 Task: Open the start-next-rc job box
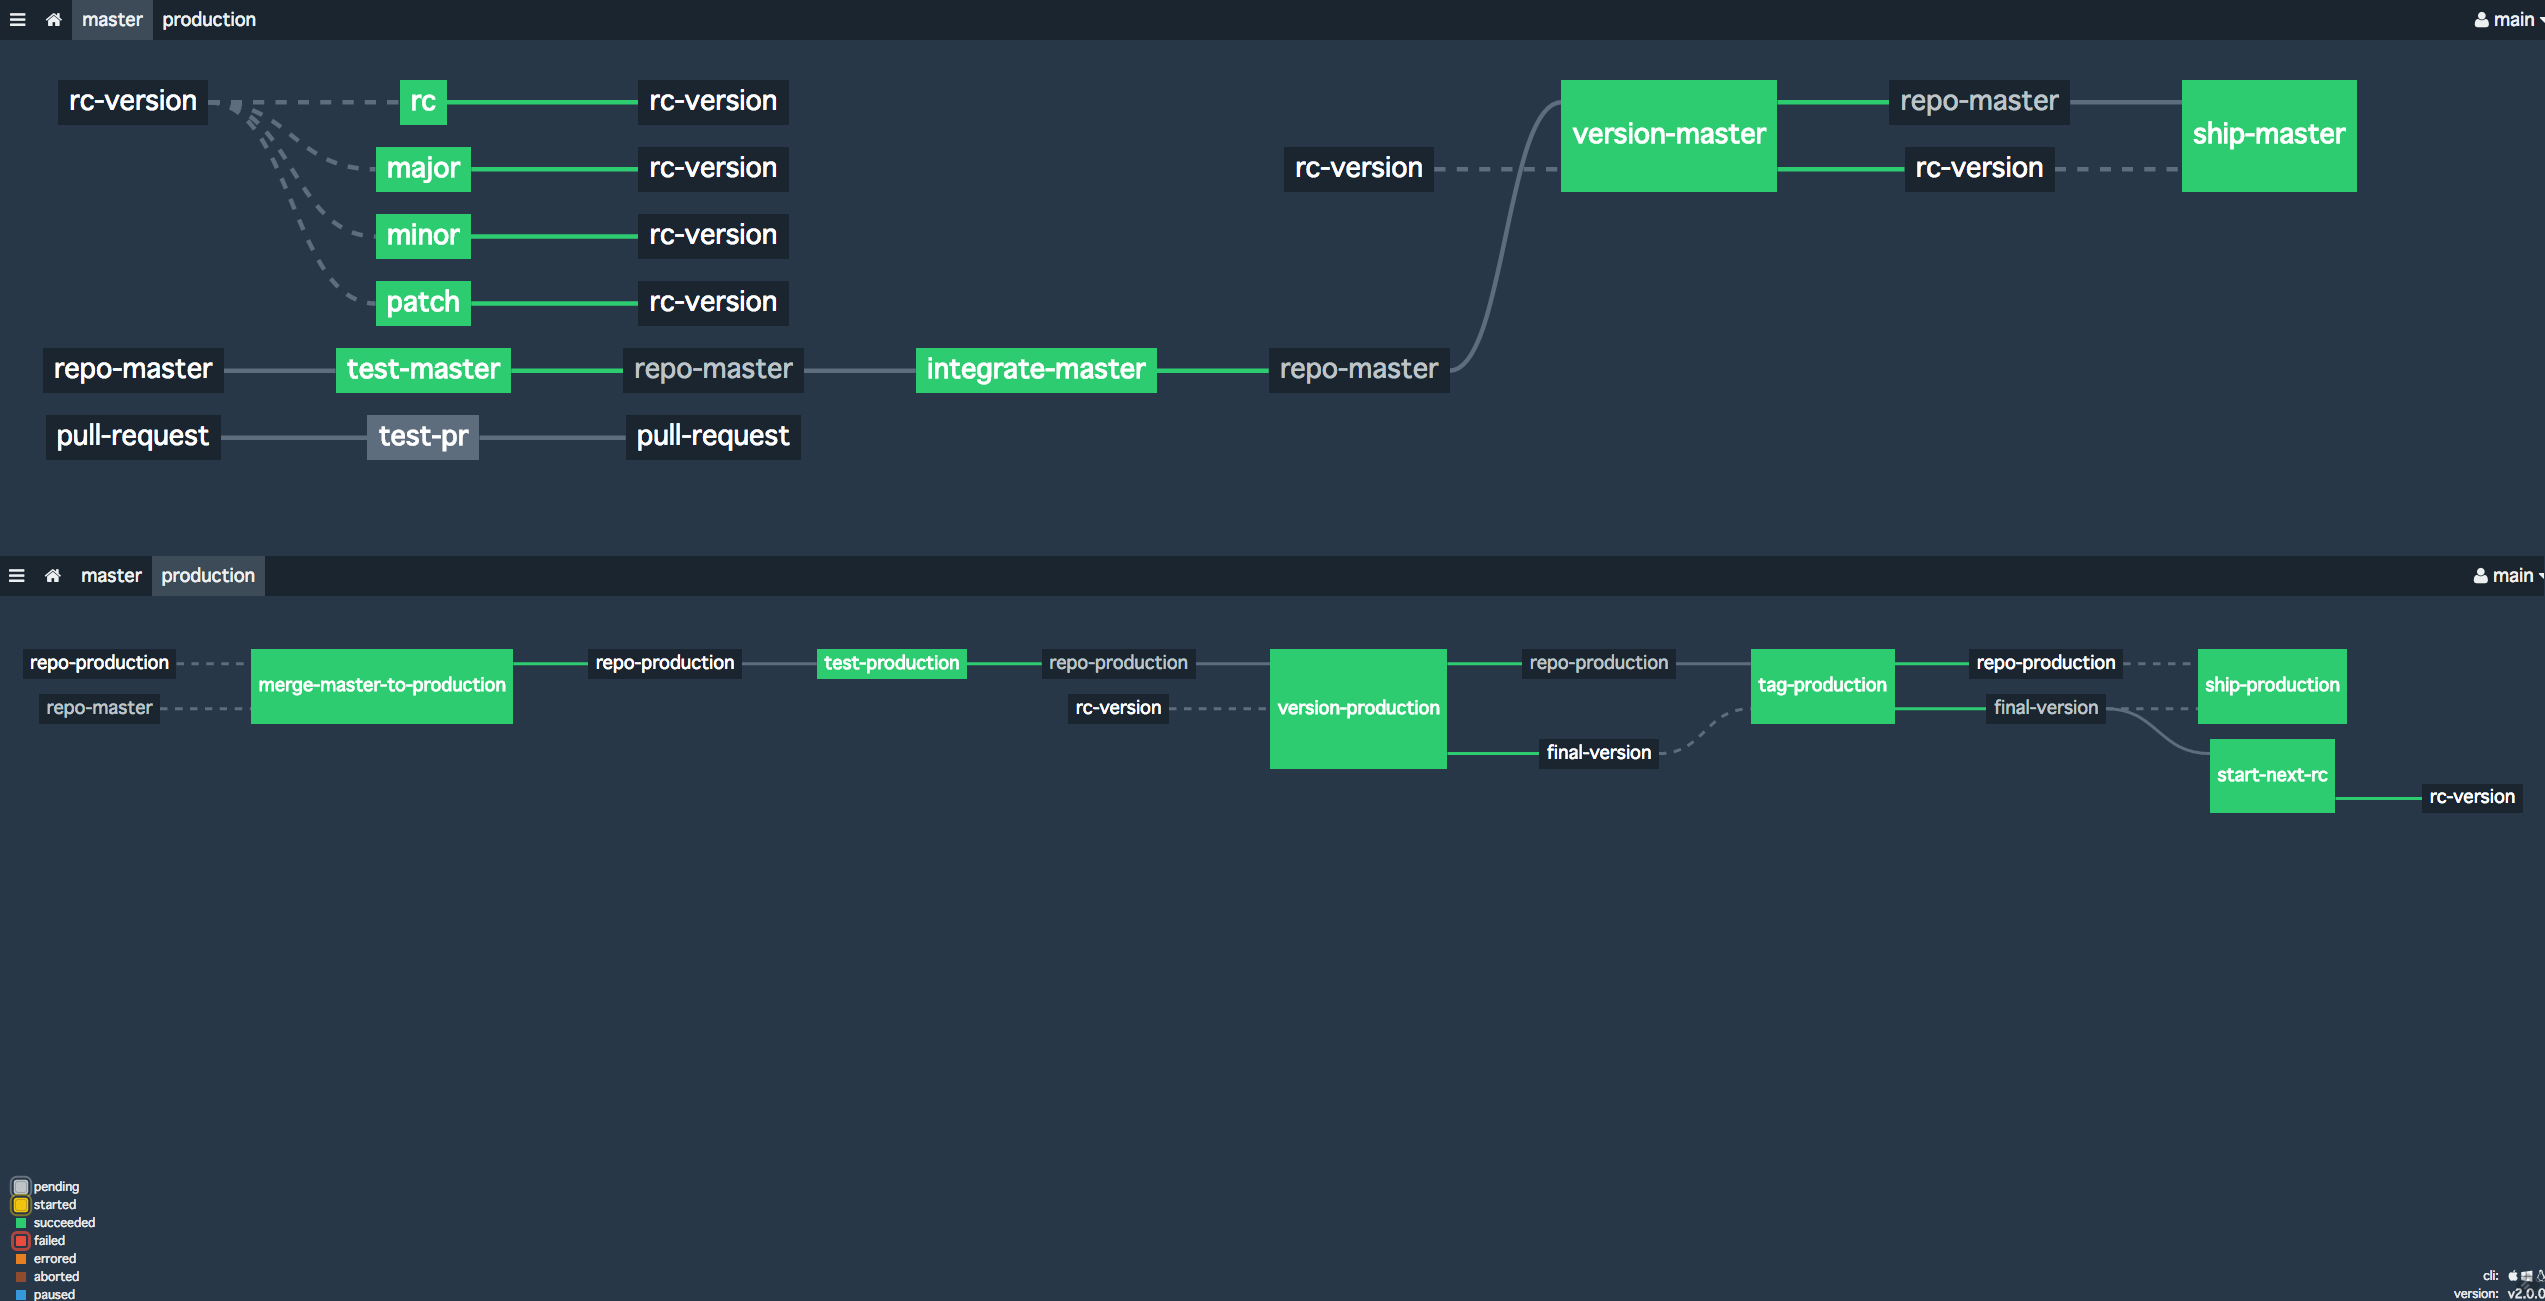2272,776
